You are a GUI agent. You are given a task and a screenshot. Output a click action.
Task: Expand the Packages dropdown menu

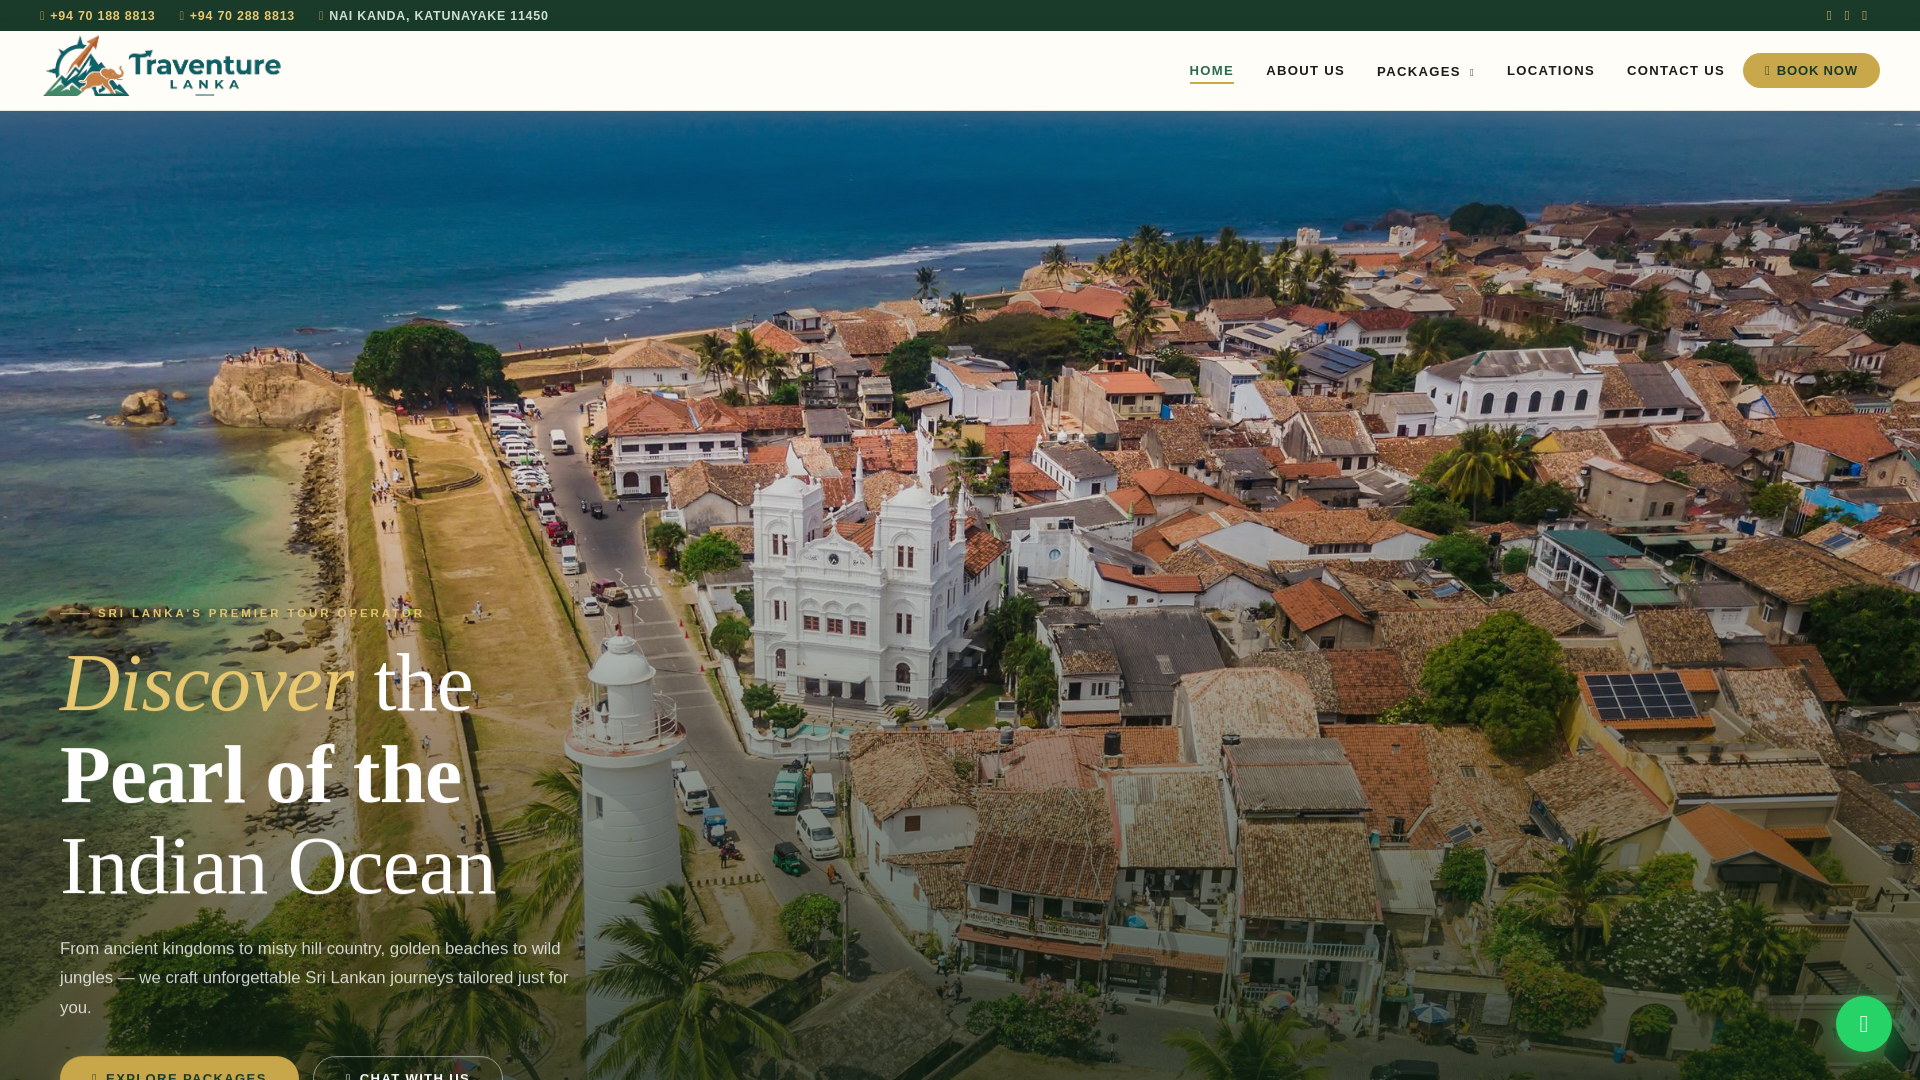(x=1425, y=72)
